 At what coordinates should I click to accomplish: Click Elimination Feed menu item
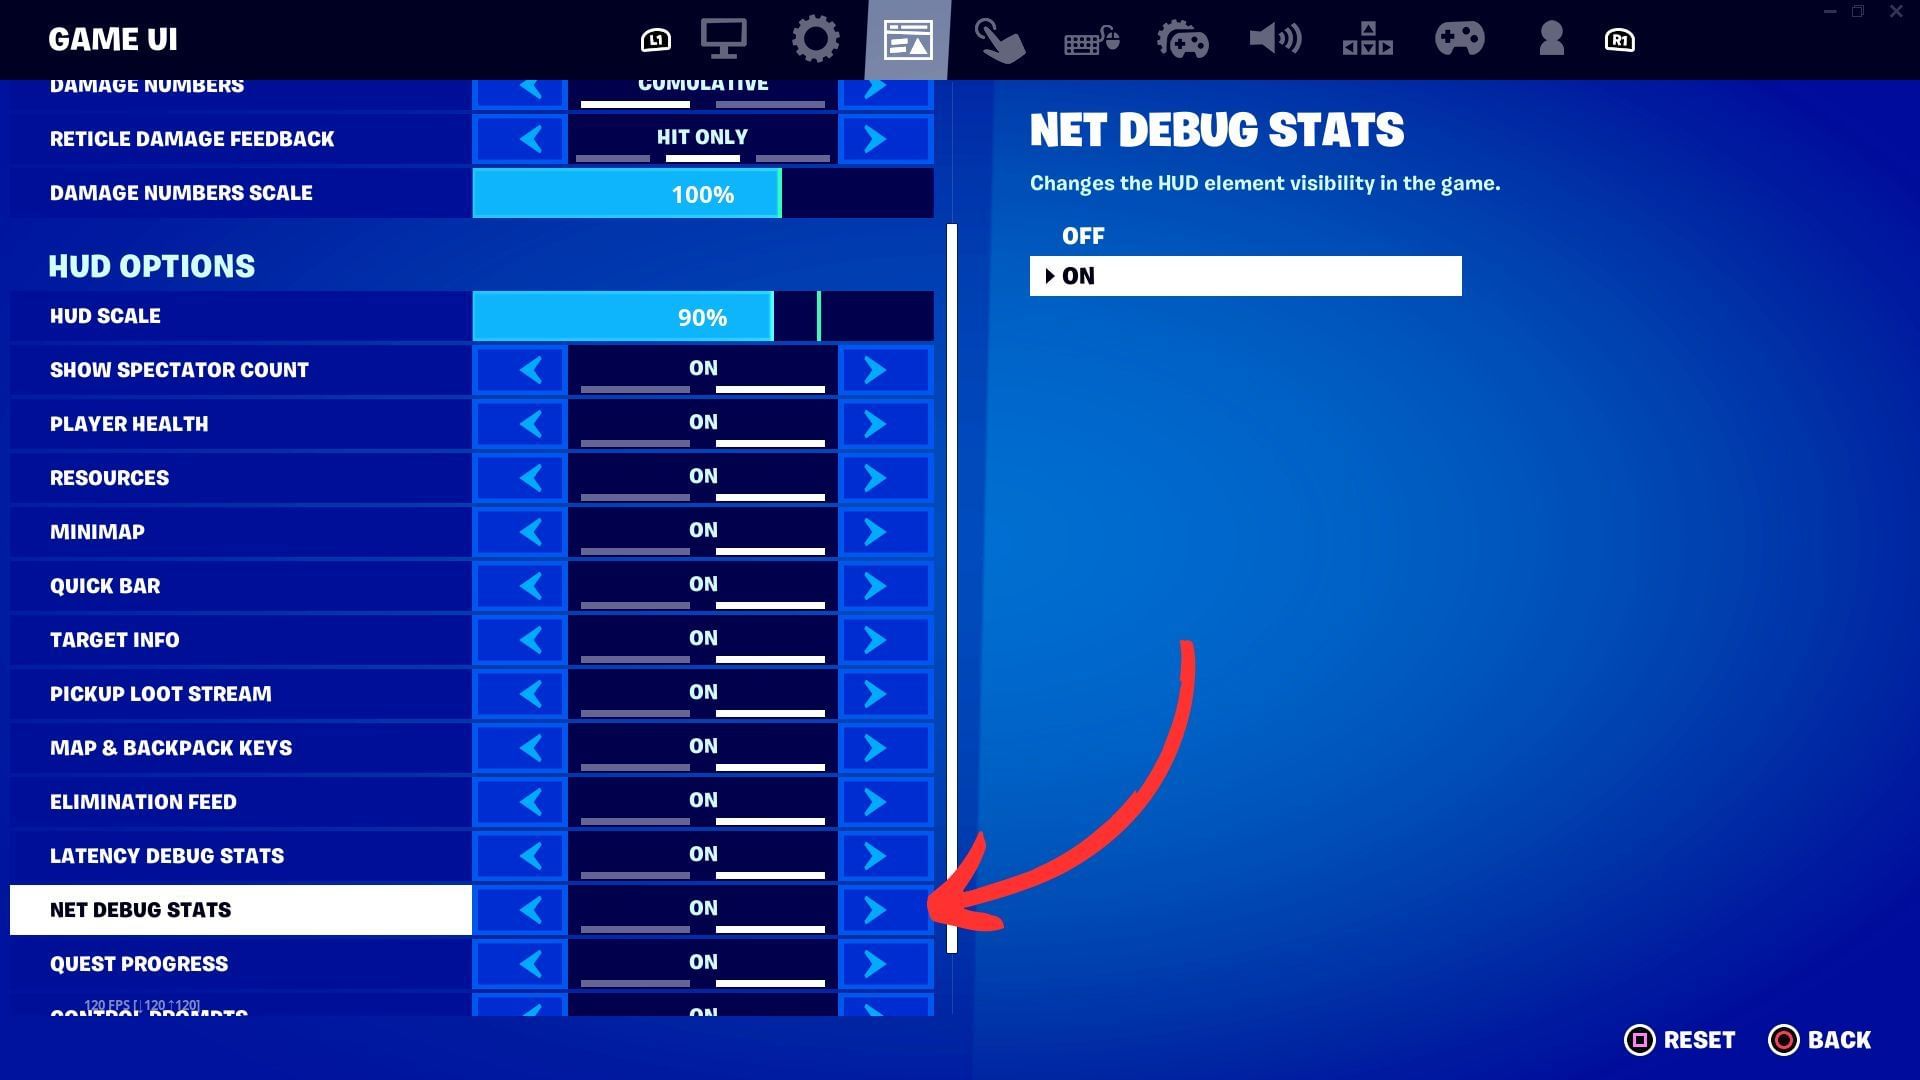tap(241, 800)
